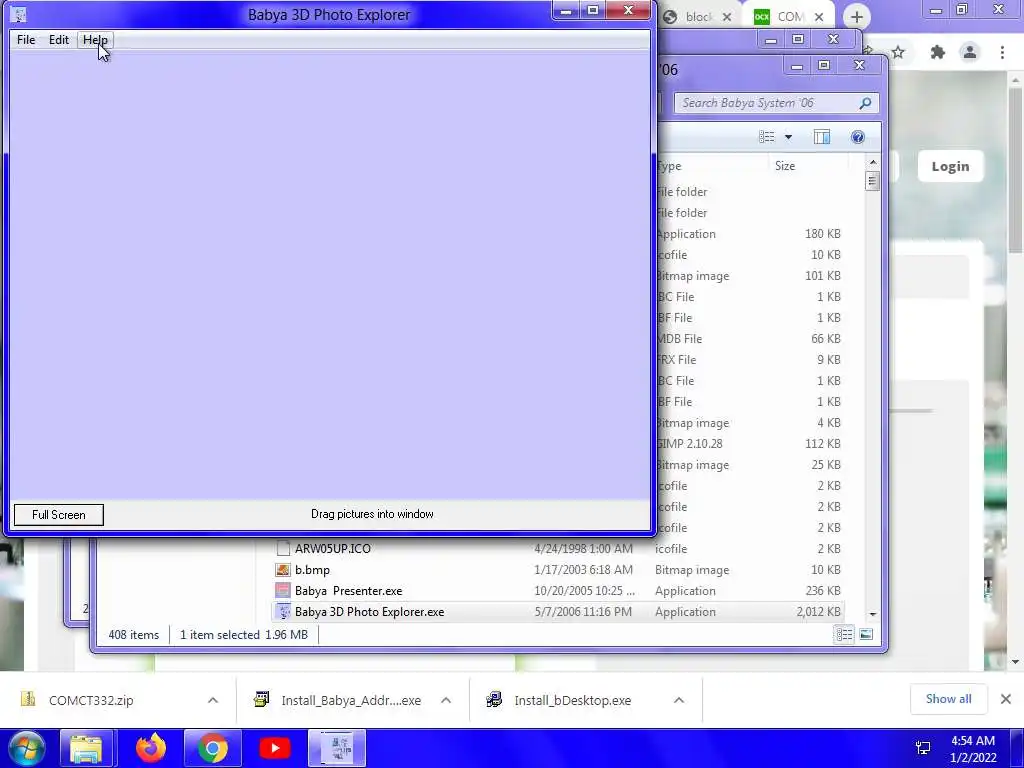Click the 180 KB Application size cell

pos(822,234)
